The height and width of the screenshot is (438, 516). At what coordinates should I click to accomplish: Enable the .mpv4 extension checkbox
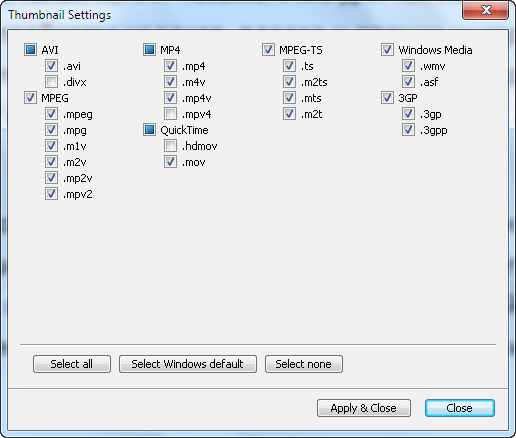tap(170, 114)
